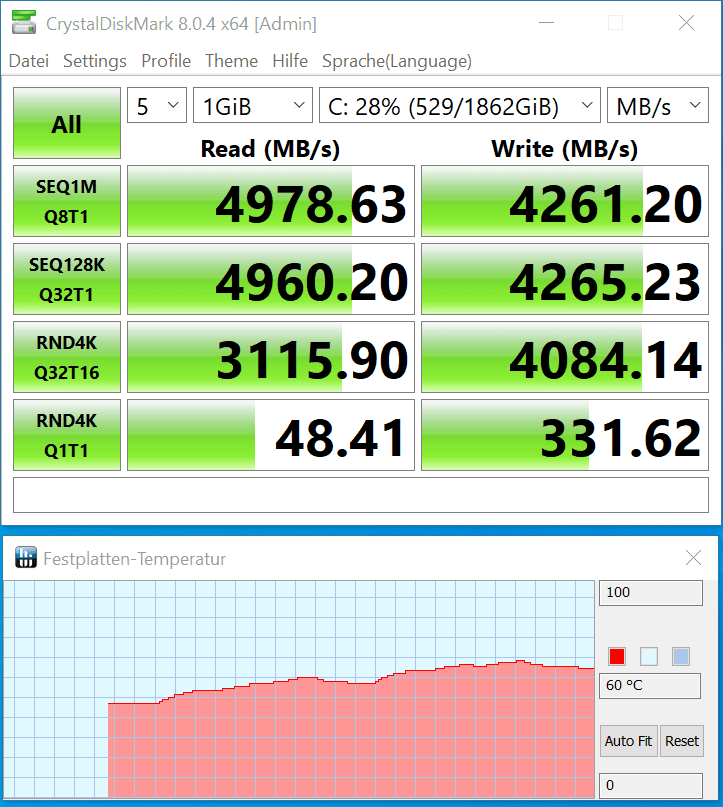
Task: Open the Profile menu
Action: coord(166,61)
